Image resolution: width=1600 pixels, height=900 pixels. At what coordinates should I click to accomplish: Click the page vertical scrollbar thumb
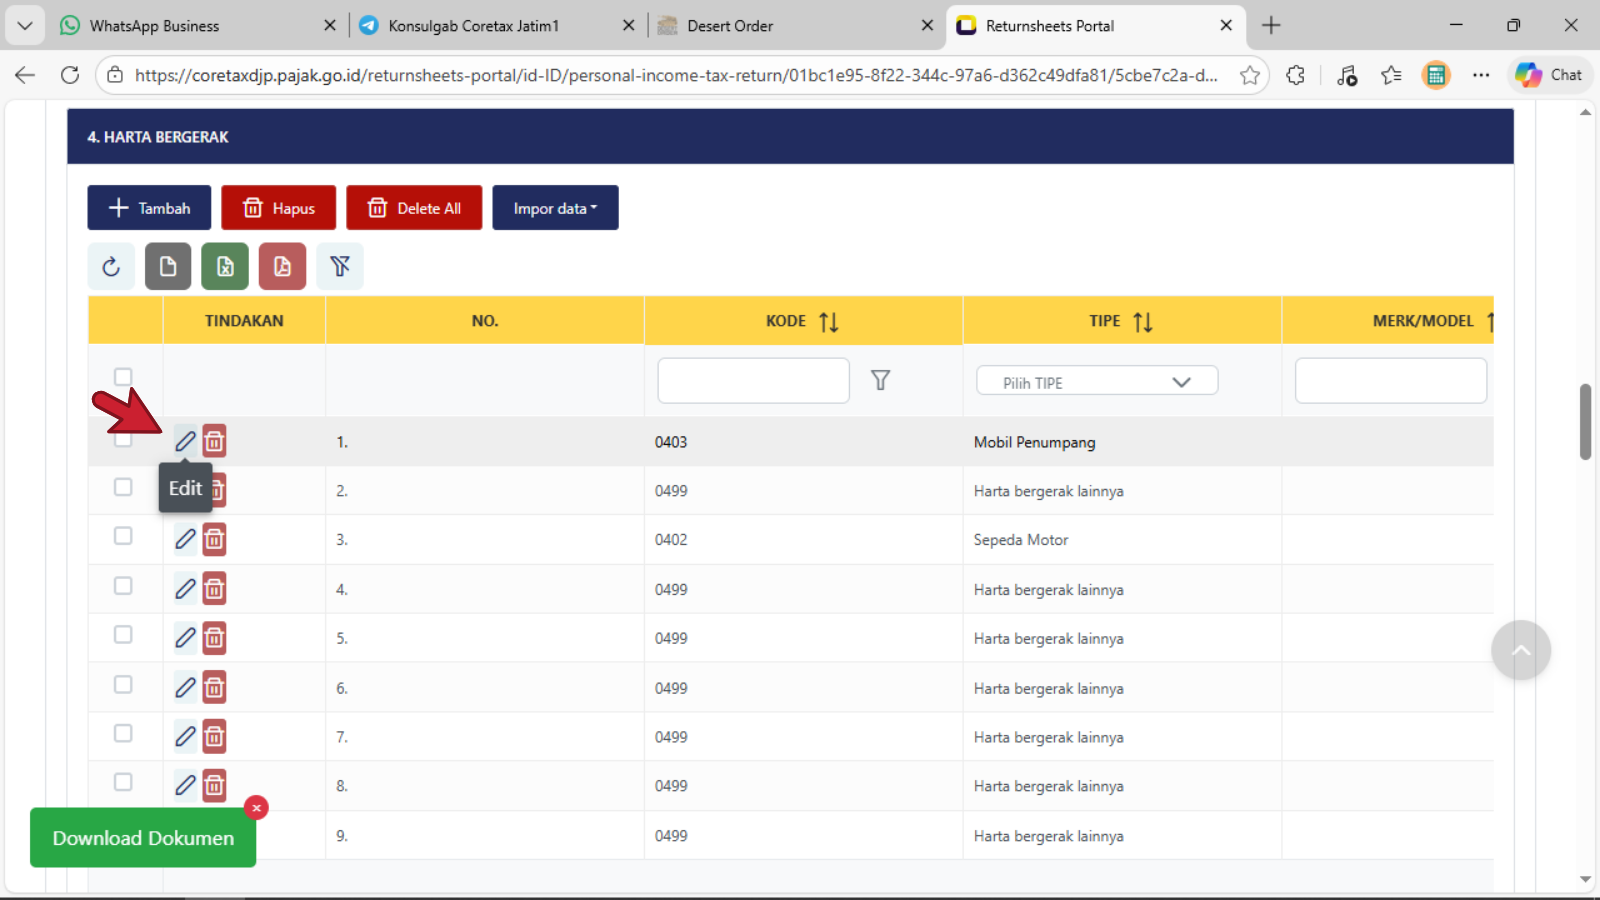coord(1585,421)
